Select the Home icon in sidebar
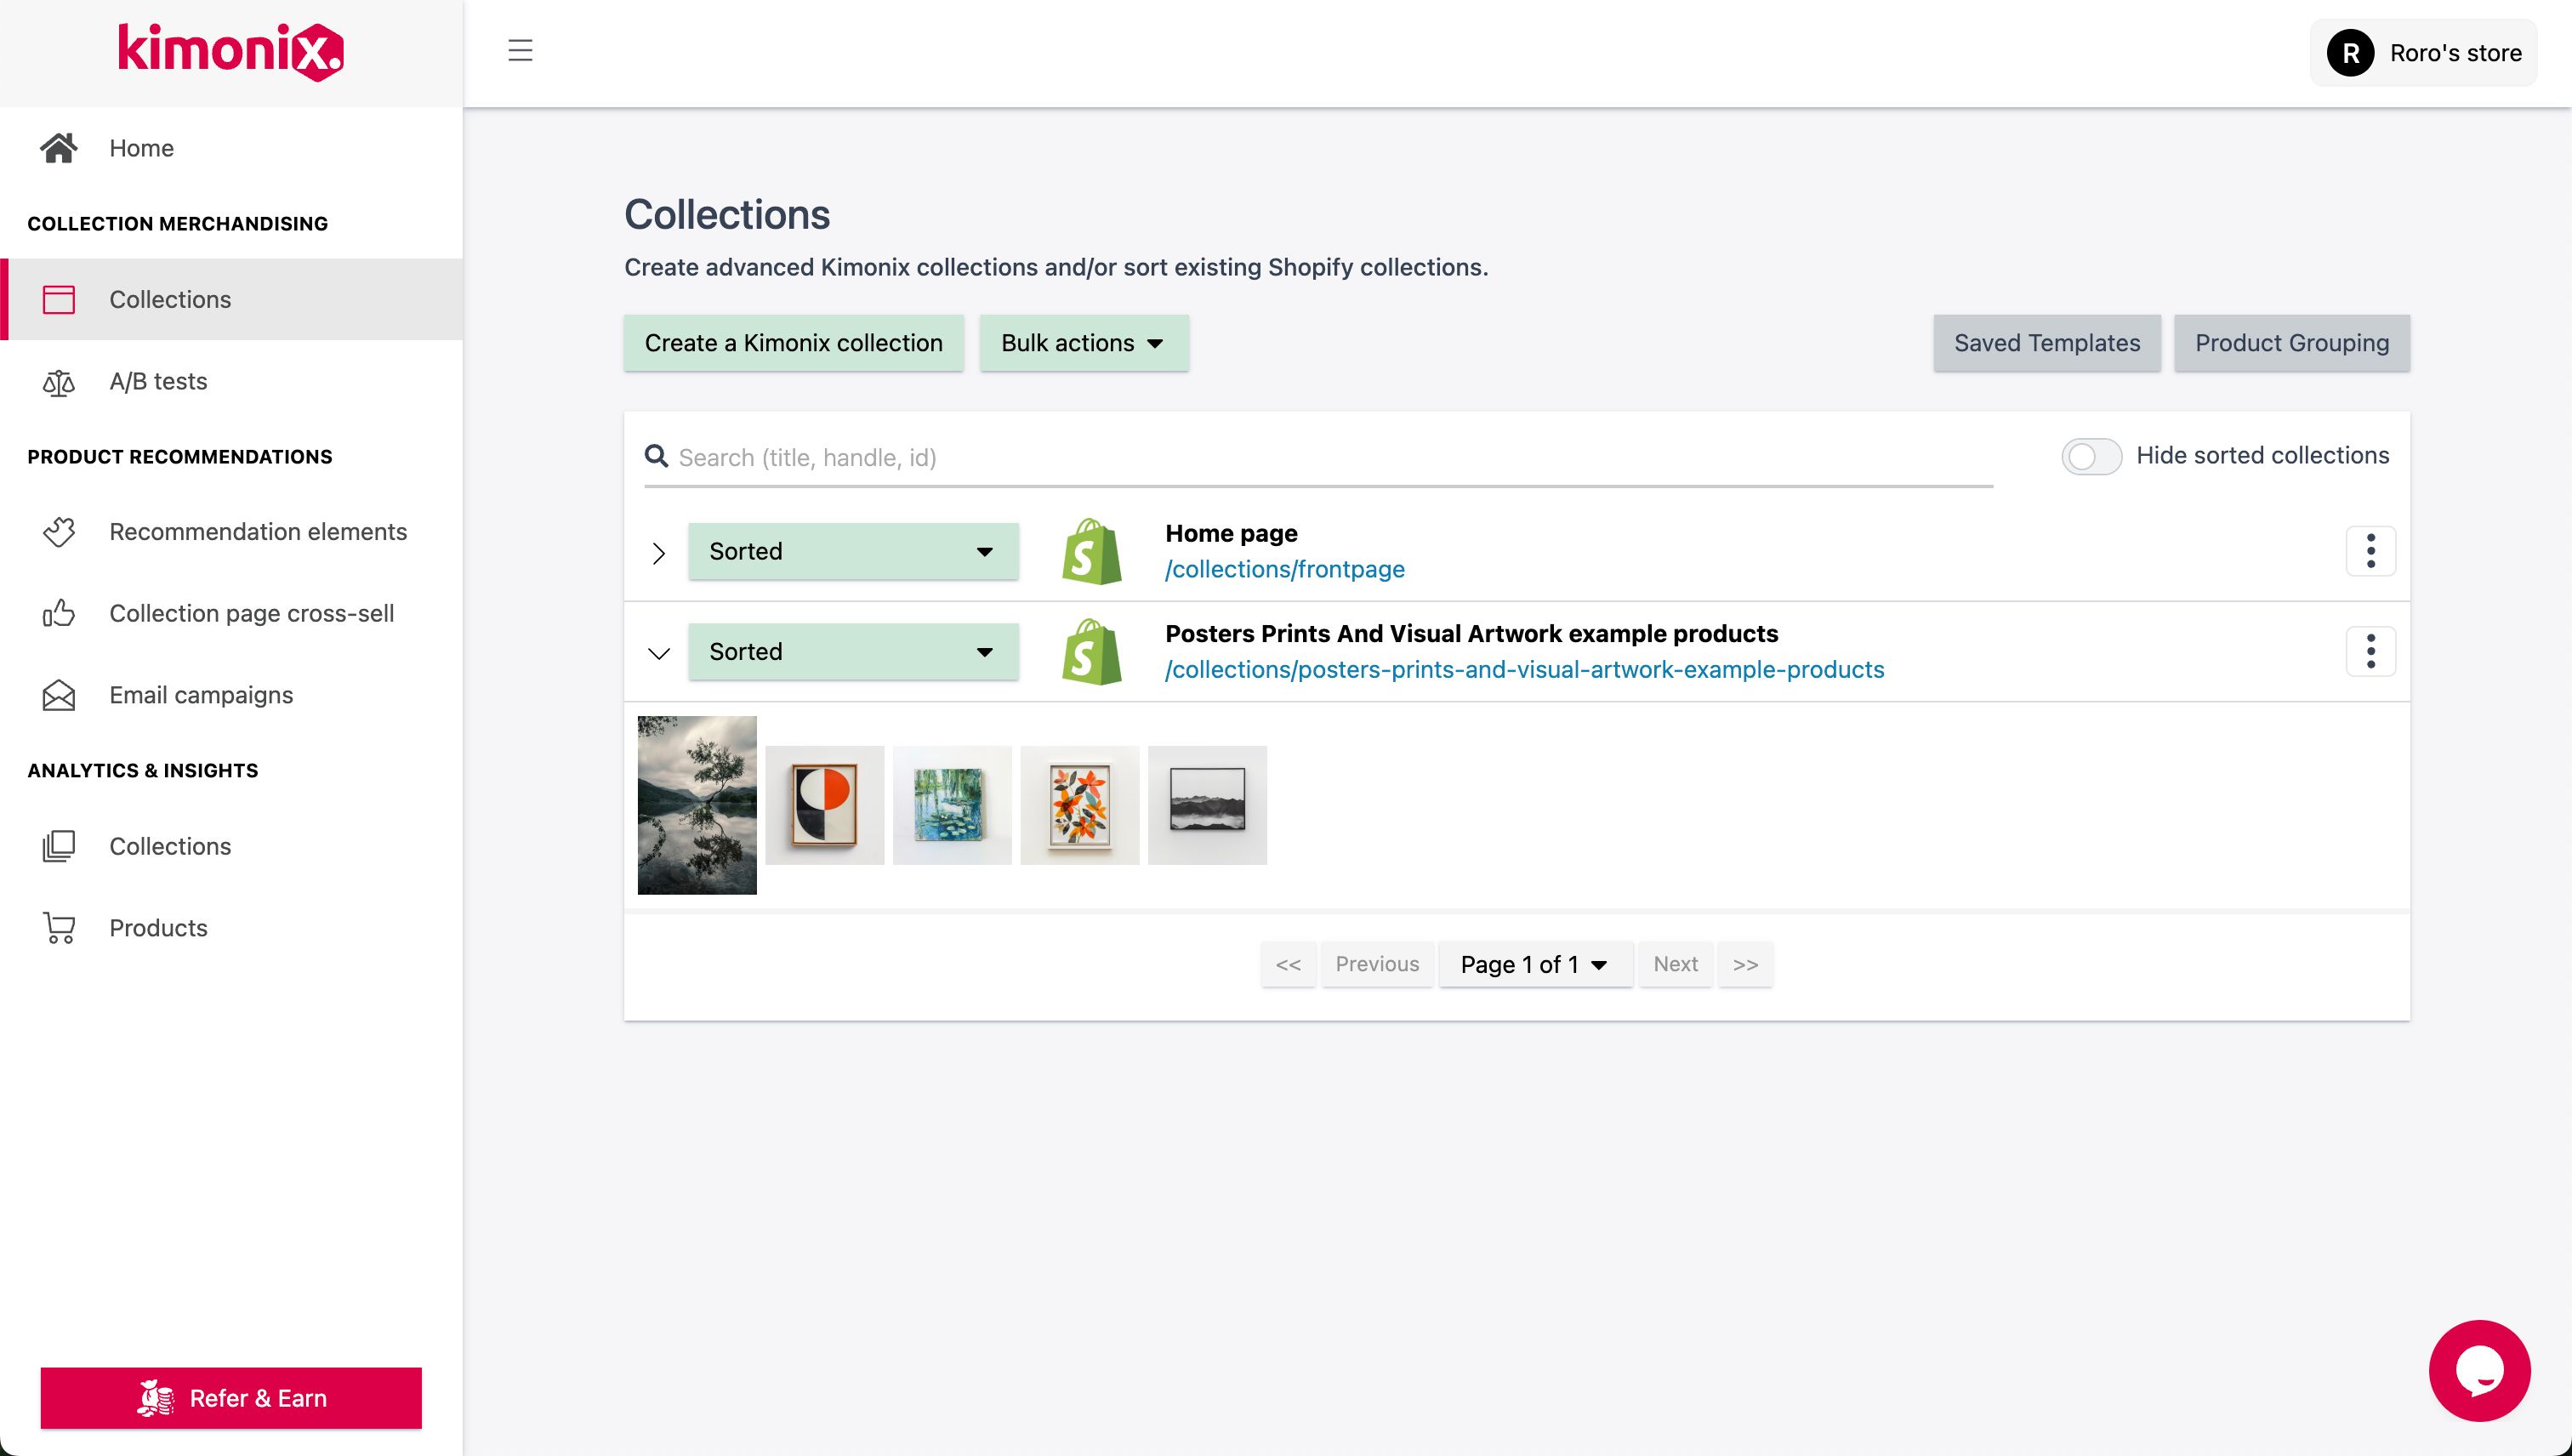 (58, 147)
